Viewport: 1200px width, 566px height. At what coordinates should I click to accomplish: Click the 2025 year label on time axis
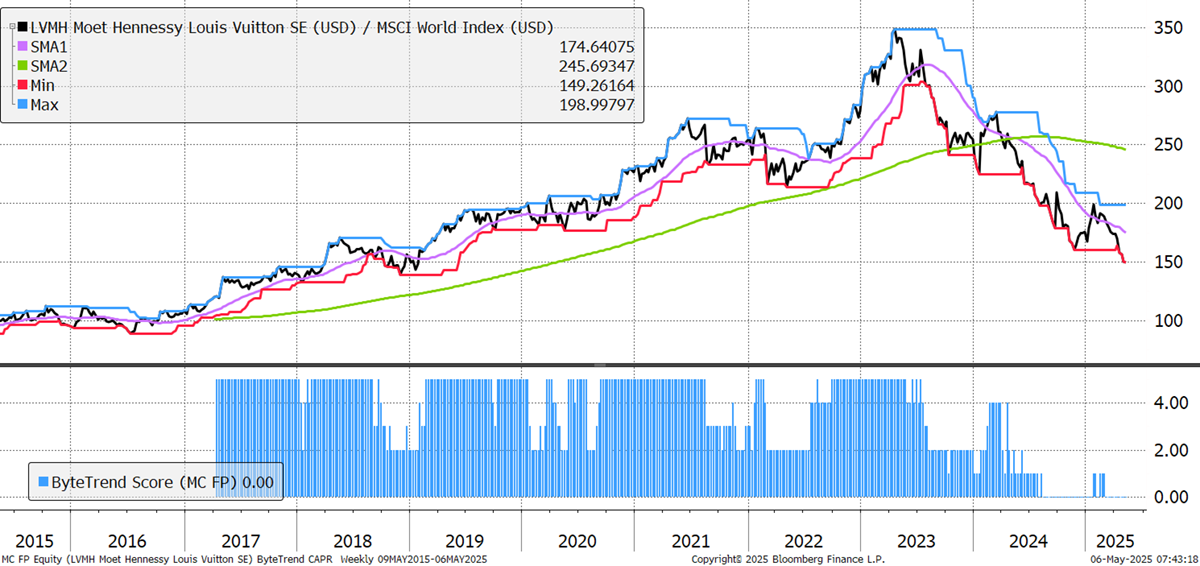[x=1117, y=541]
